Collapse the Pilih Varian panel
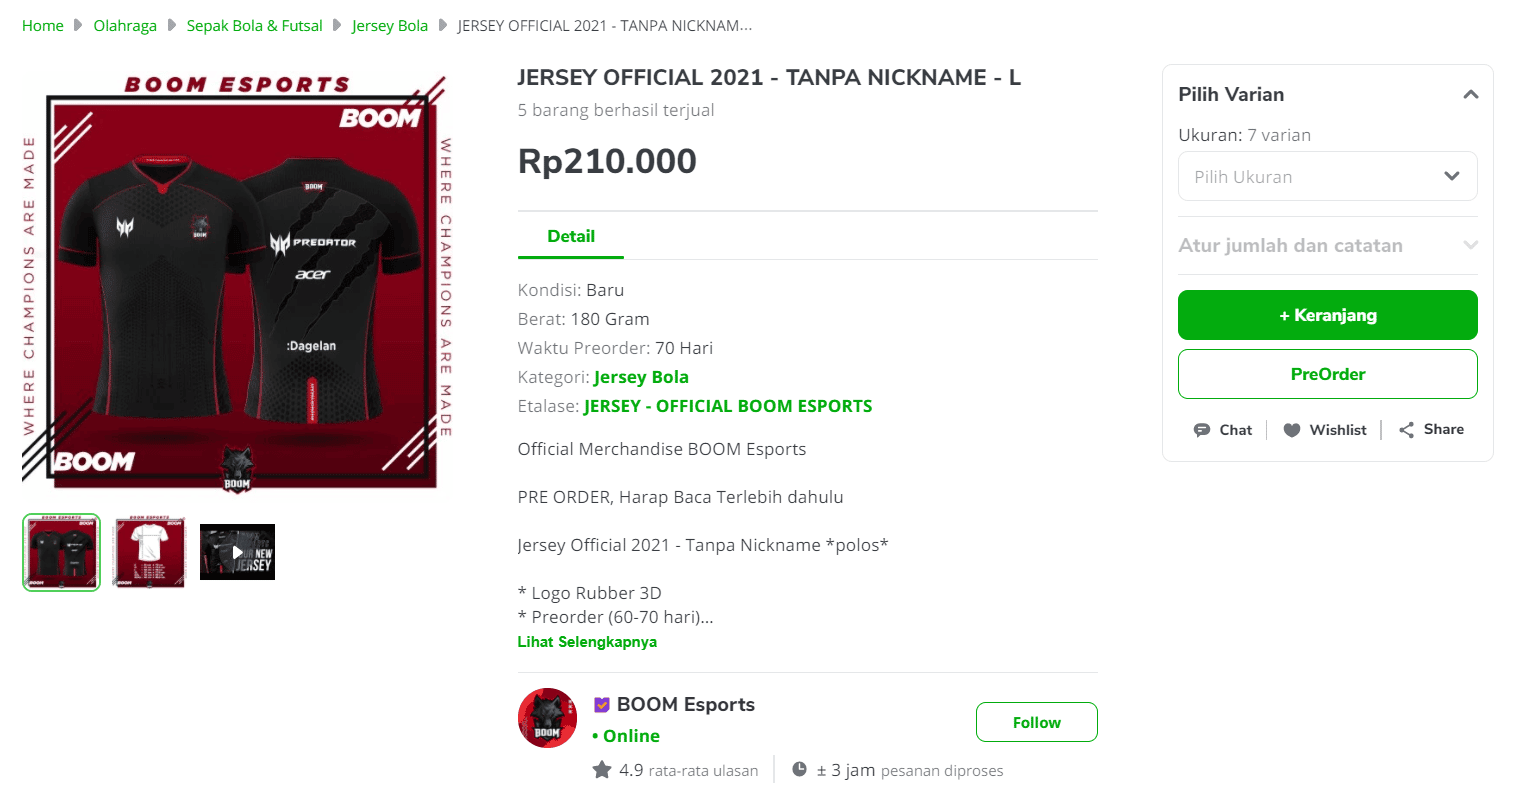This screenshot has height=790, width=1515. (x=1470, y=95)
